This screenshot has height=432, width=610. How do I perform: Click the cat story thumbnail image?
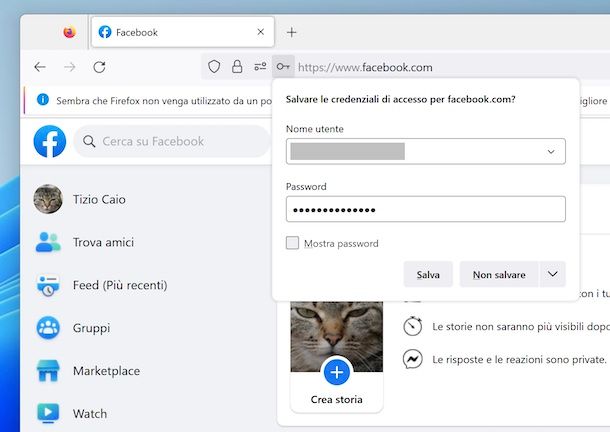337,336
